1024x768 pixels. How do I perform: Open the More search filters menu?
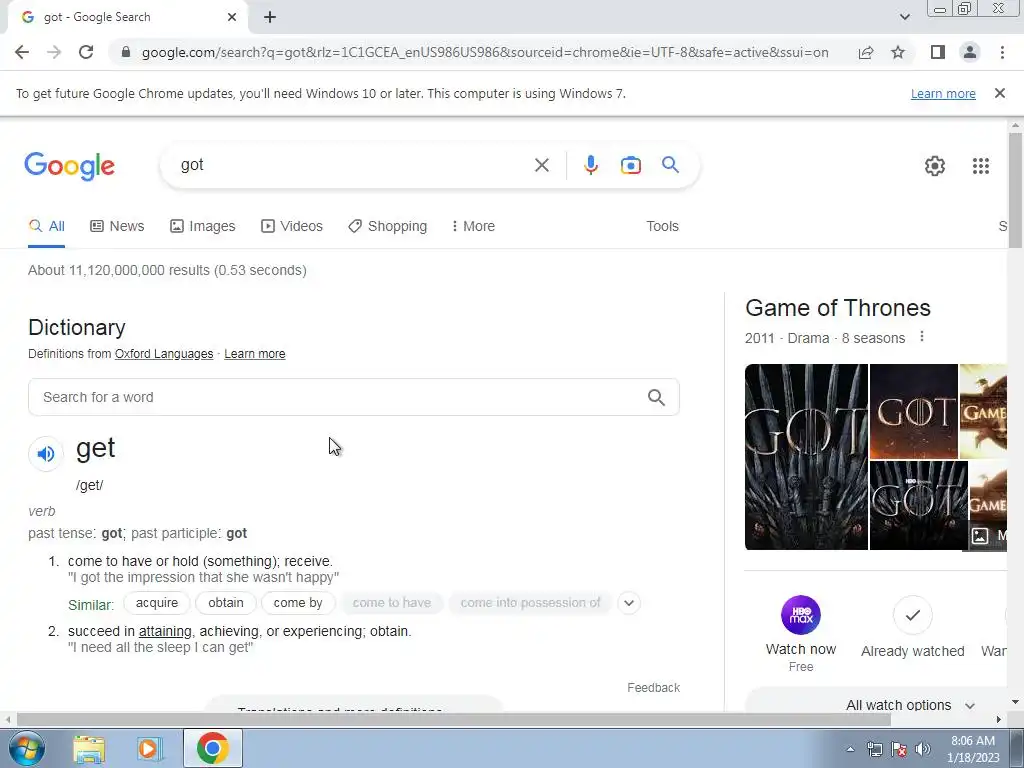coord(473,226)
